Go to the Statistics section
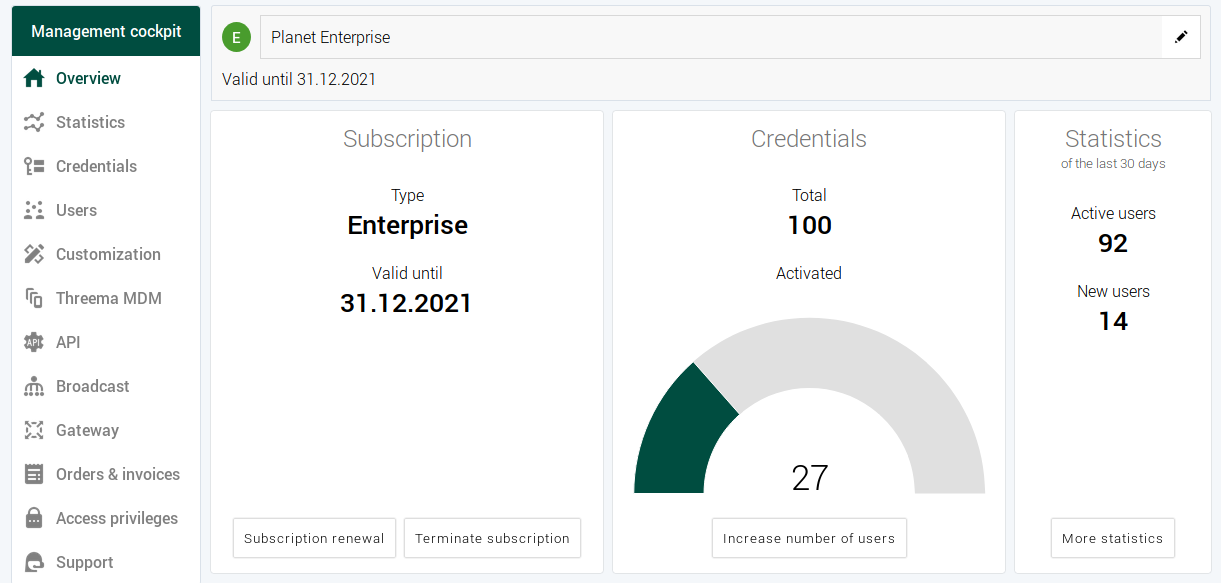1221x583 pixels. [106, 122]
